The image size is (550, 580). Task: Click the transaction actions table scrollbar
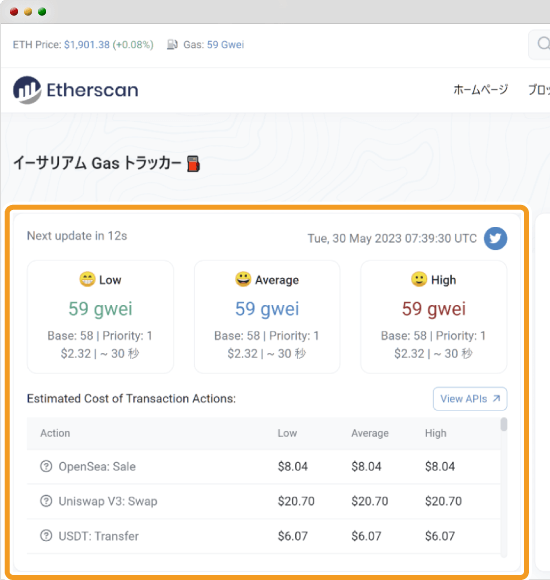click(x=503, y=425)
